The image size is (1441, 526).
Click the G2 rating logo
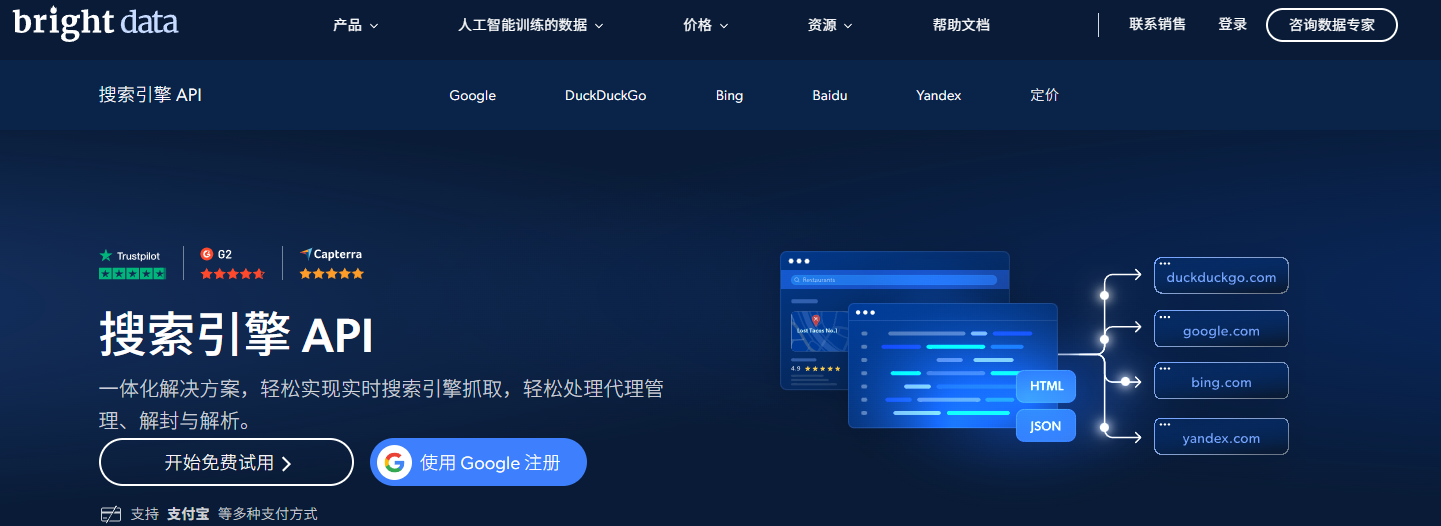pyautogui.click(x=216, y=255)
